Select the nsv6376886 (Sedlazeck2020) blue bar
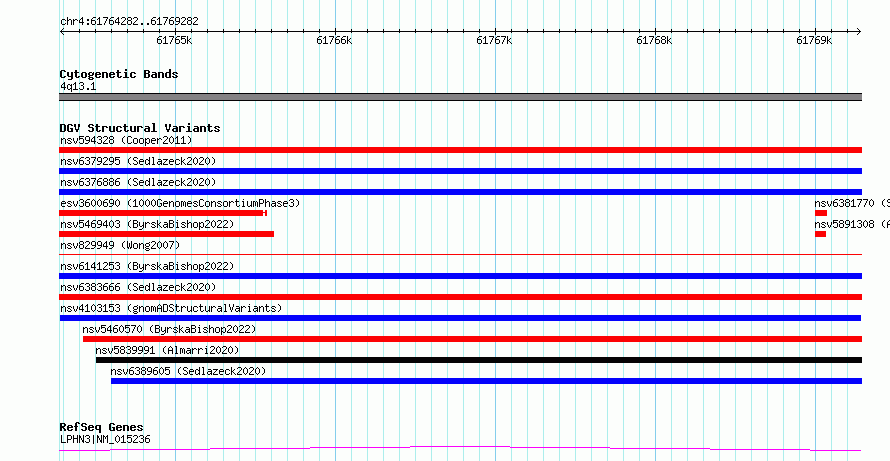890x461 pixels. pos(460,192)
